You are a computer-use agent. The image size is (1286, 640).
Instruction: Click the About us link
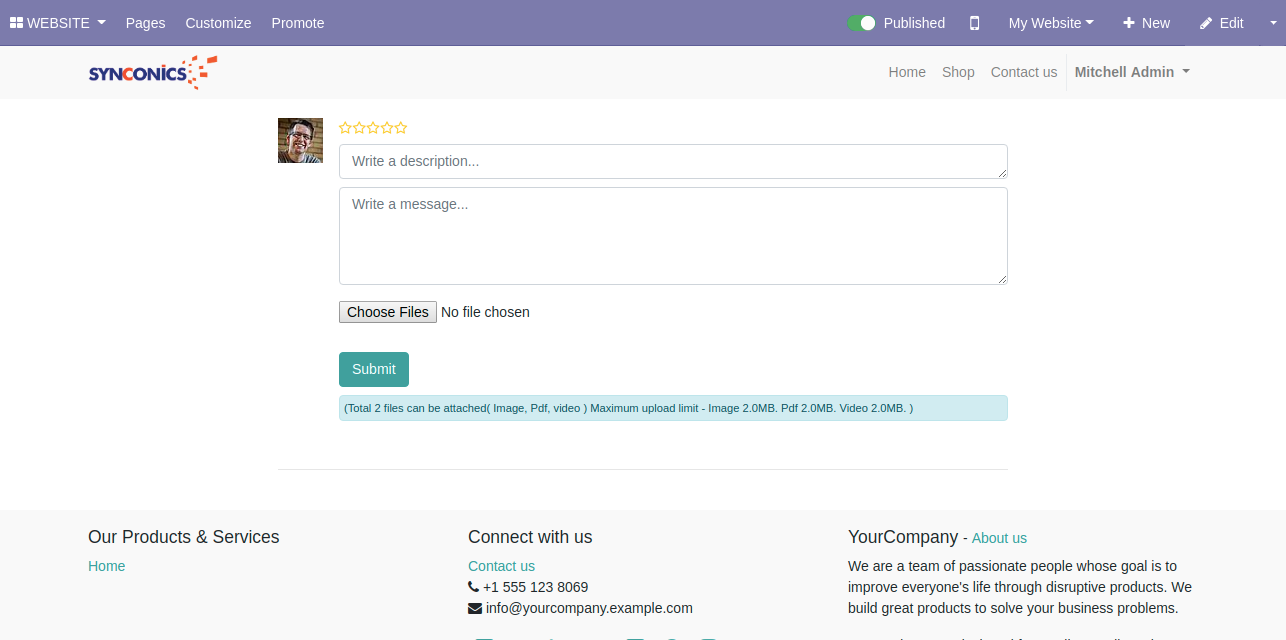999,538
